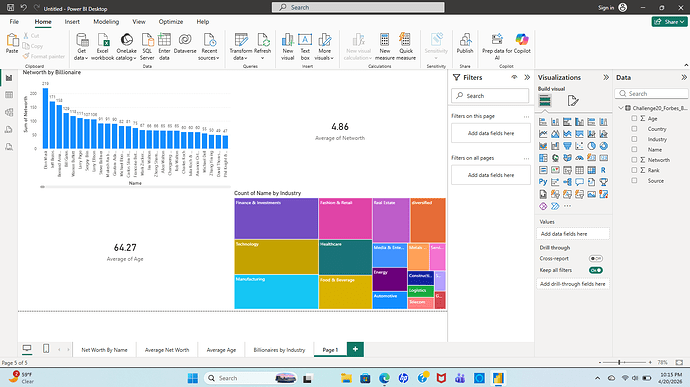Add a new report page
The image size is (690, 387).
coord(355,349)
